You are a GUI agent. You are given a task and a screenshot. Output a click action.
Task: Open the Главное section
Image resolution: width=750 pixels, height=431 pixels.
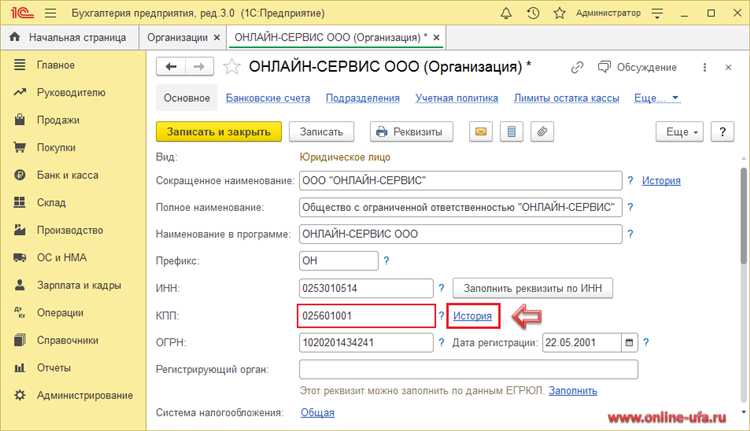(x=55, y=65)
